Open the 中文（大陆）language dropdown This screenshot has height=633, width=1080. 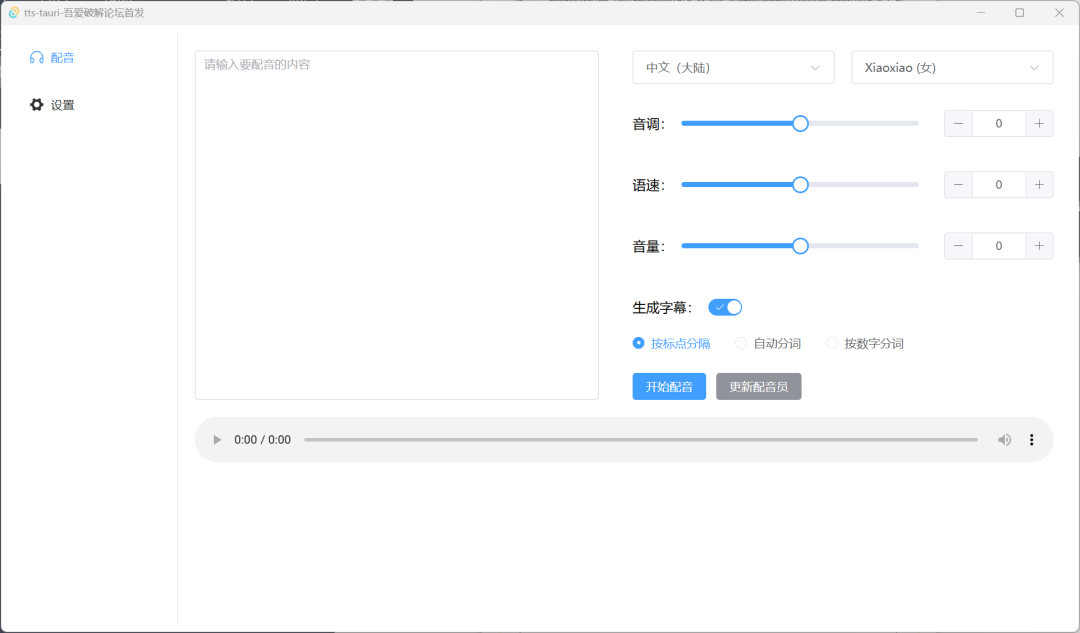733,67
